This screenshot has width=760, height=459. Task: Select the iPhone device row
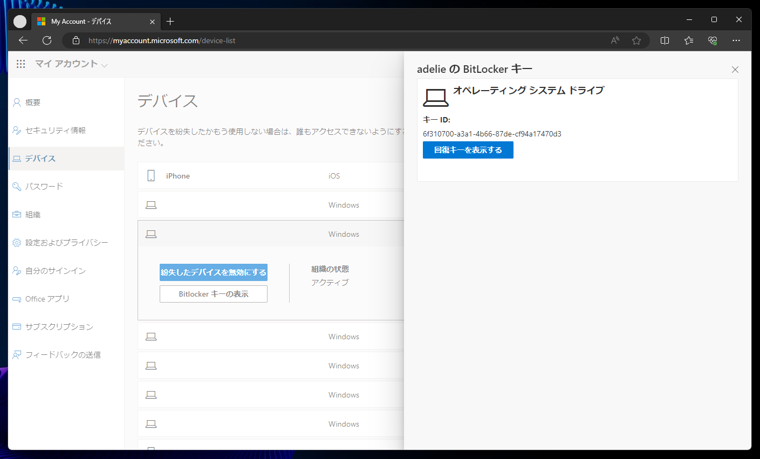pyautogui.click(x=270, y=175)
